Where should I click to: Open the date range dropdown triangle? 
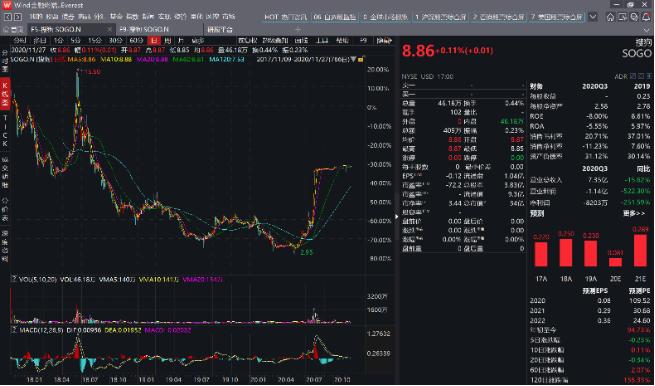[354, 60]
